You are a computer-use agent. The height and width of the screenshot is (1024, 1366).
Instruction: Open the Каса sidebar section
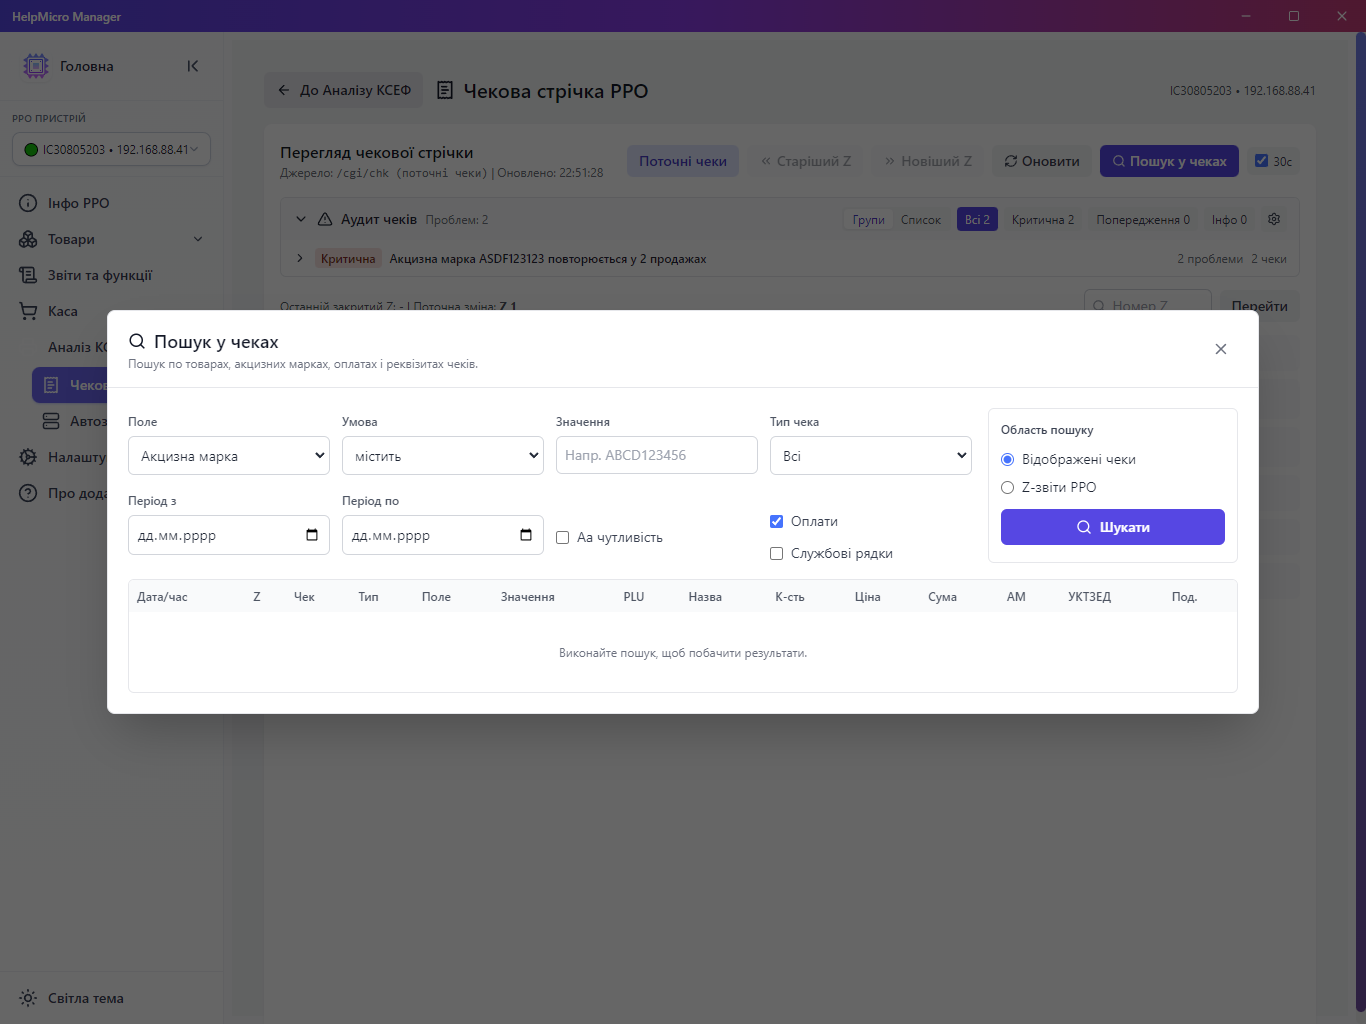pos(111,311)
